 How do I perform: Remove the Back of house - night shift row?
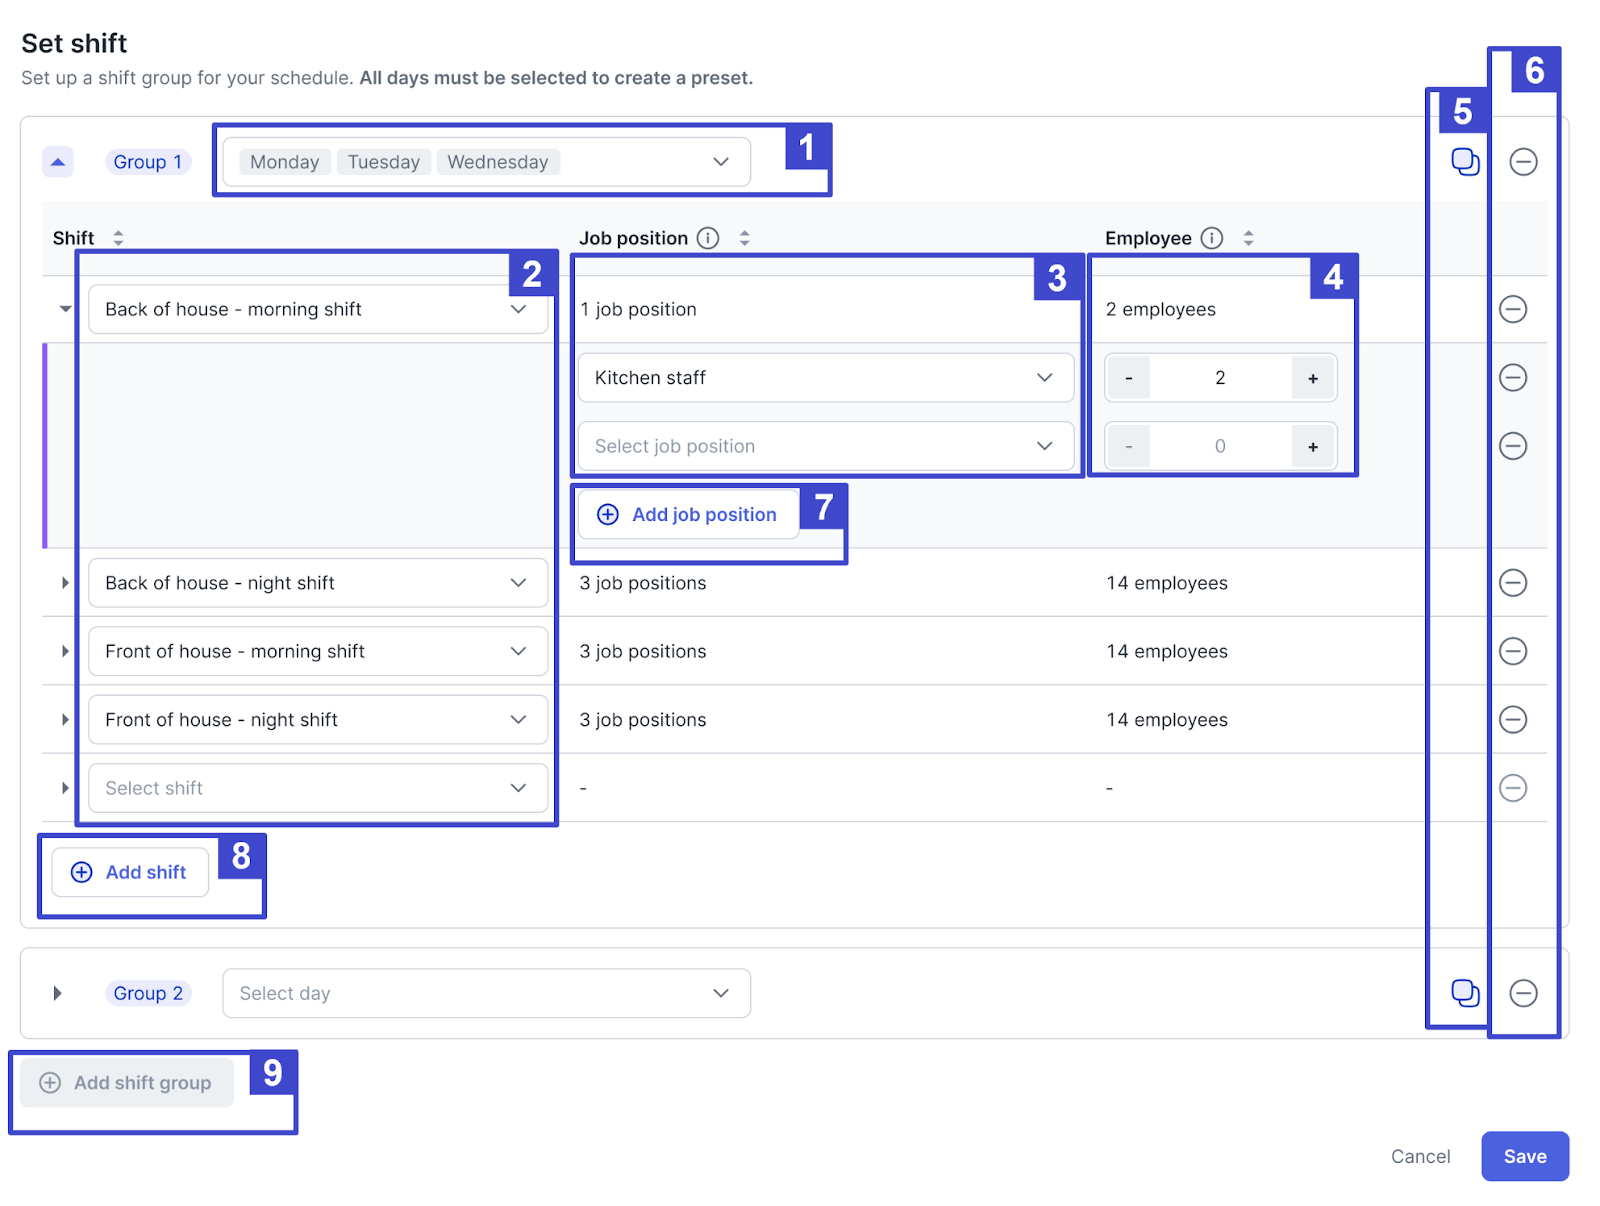pos(1513,583)
